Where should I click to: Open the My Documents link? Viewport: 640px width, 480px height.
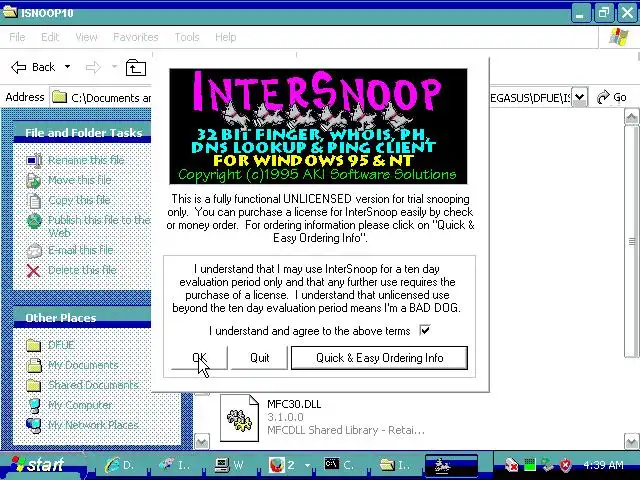tap(83, 364)
